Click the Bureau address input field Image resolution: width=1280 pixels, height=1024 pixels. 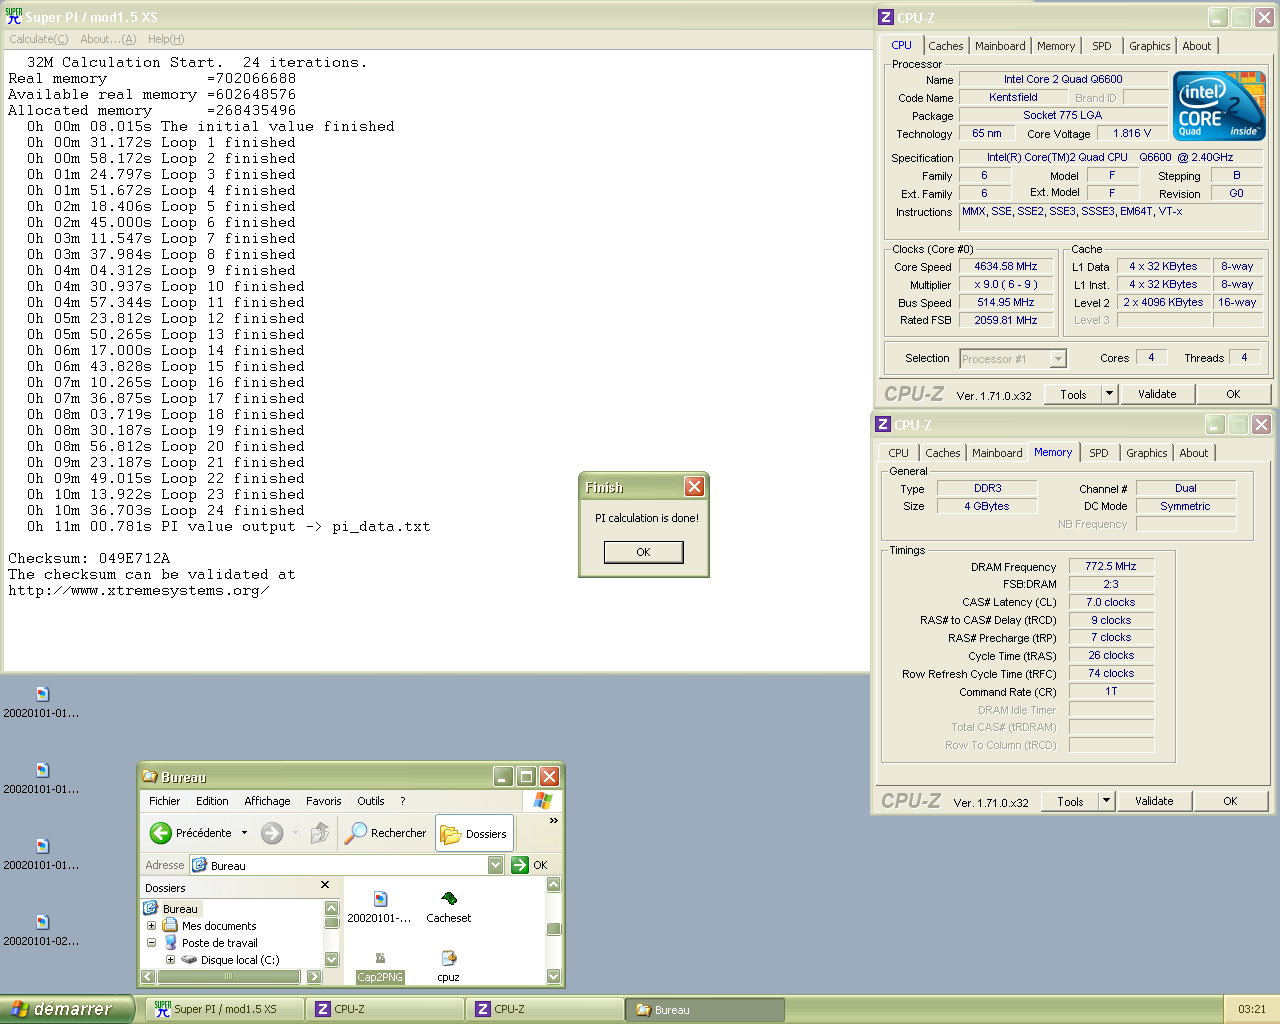[338, 865]
